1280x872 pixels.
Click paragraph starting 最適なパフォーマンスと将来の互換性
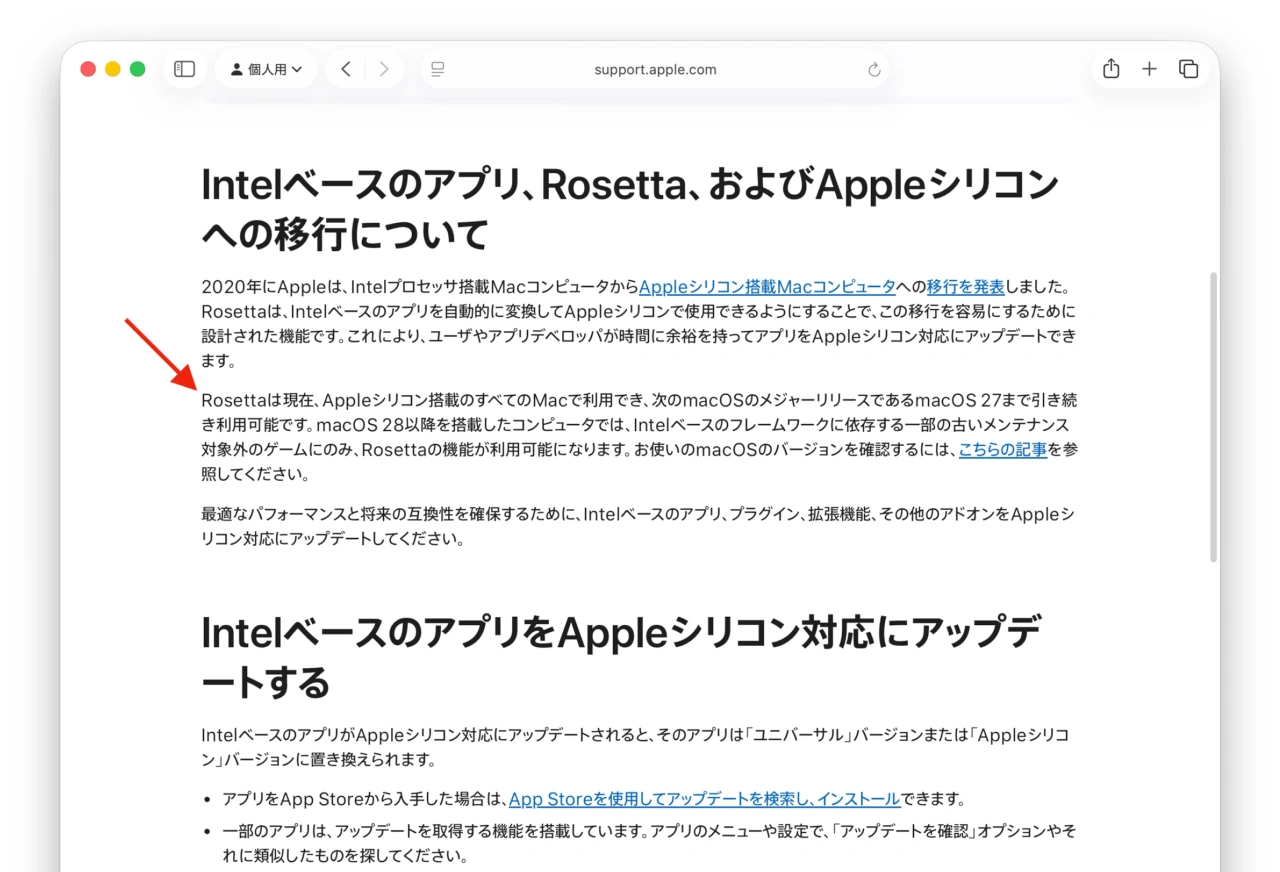[x=638, y=526]
